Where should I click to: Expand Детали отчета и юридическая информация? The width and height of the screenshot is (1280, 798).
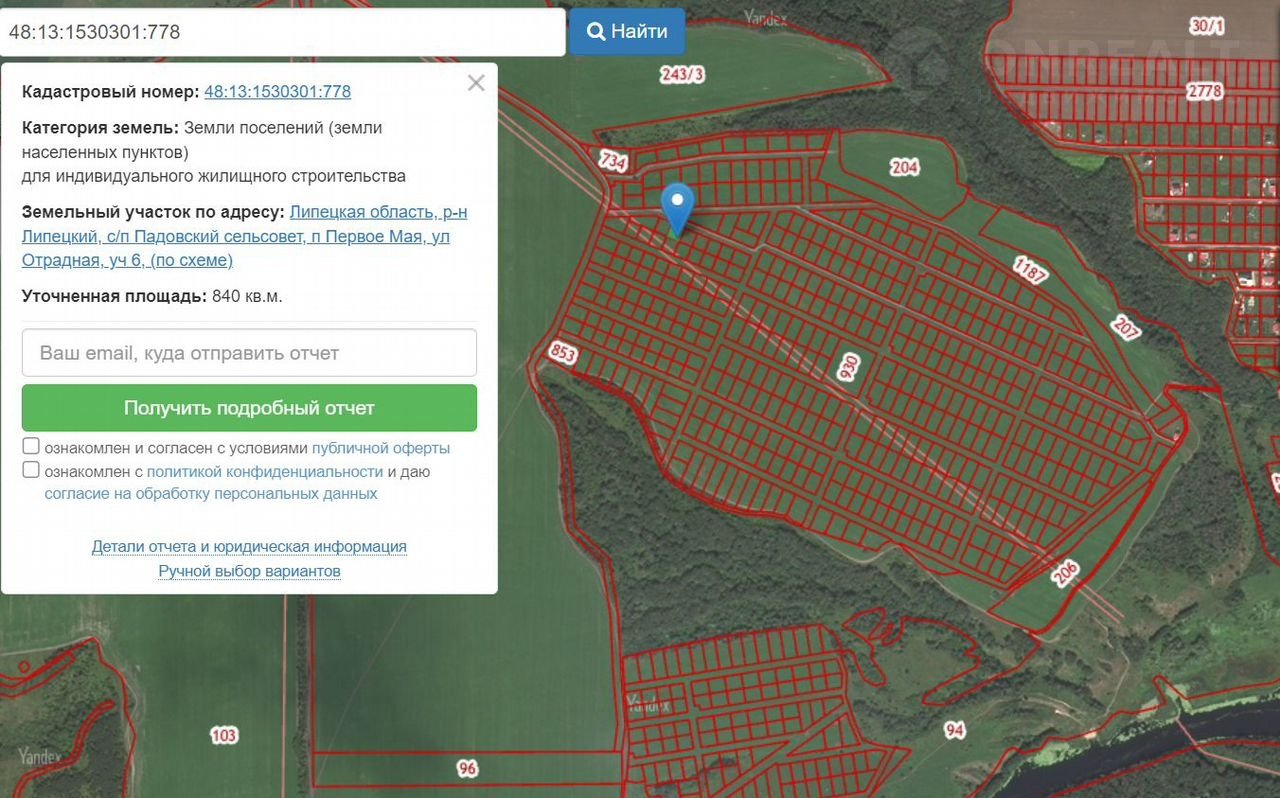pos(249,547)
